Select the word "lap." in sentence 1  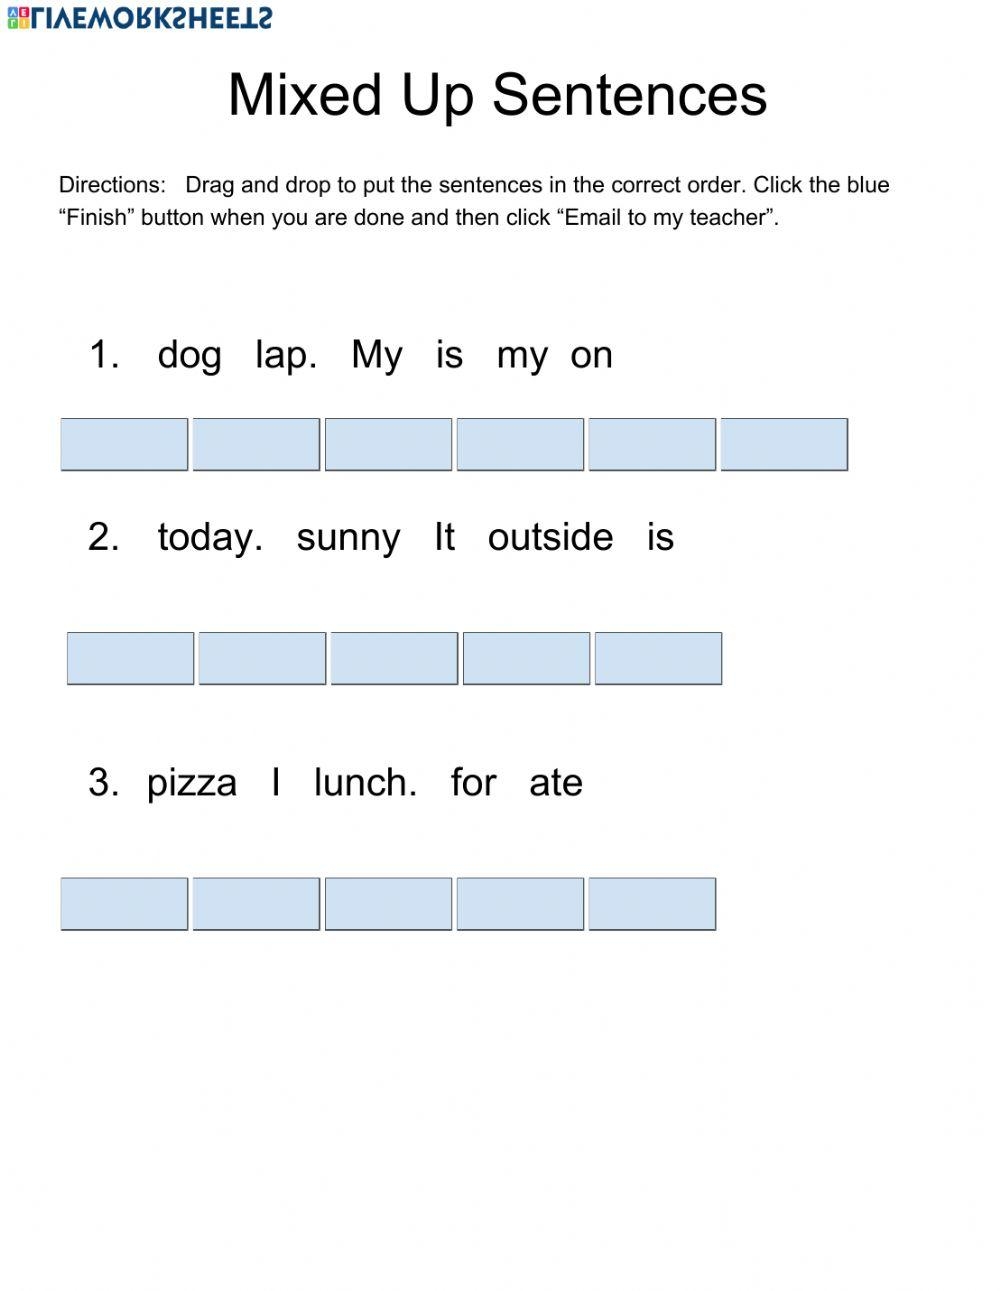tap(286, 355)
